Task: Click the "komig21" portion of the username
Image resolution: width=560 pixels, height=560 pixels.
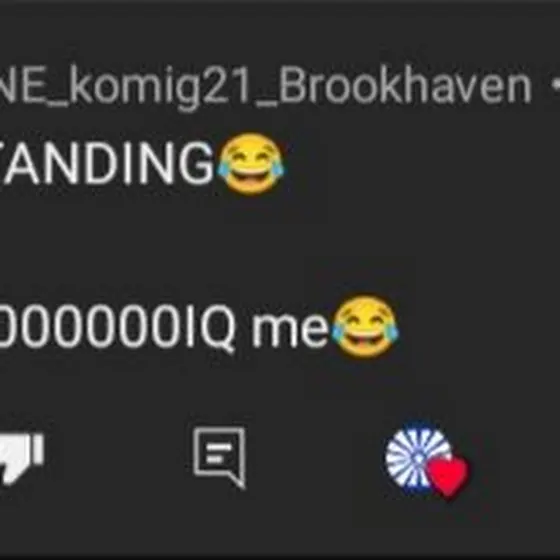Action: (161, 88)
